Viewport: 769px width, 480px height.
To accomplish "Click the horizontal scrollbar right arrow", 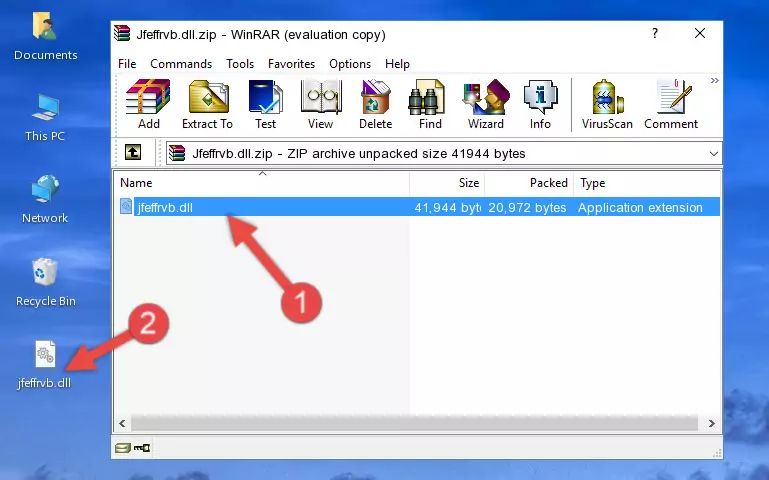I will pyautogui.click(x=712, y=423).
